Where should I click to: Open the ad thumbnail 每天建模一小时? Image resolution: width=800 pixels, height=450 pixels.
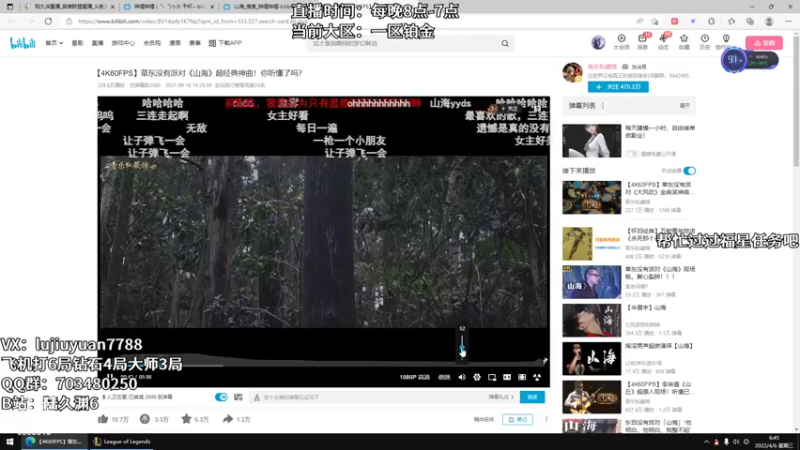[592, 141]
